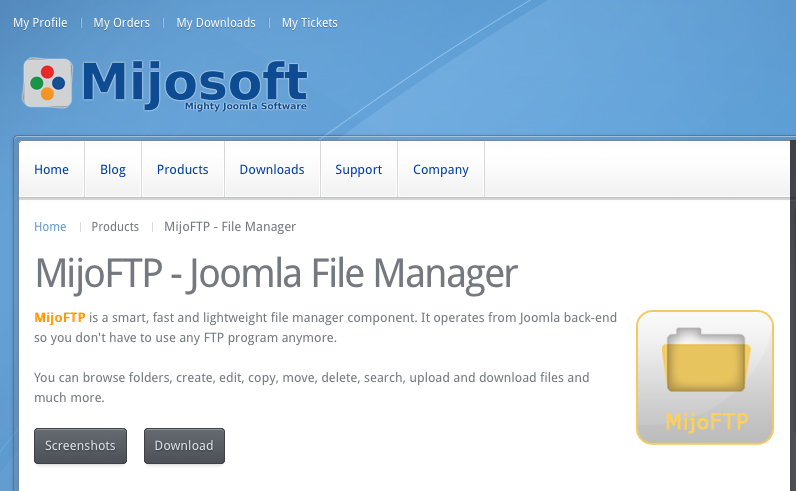Go to My Downloads link

coord(216,23)
